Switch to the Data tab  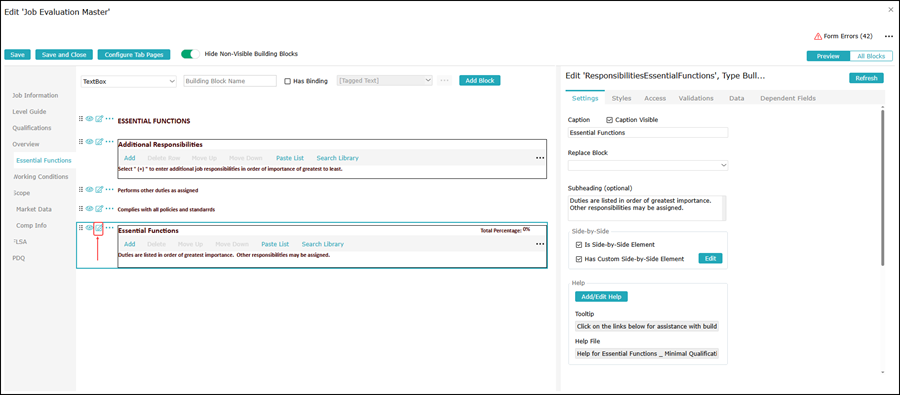[737, 98]
